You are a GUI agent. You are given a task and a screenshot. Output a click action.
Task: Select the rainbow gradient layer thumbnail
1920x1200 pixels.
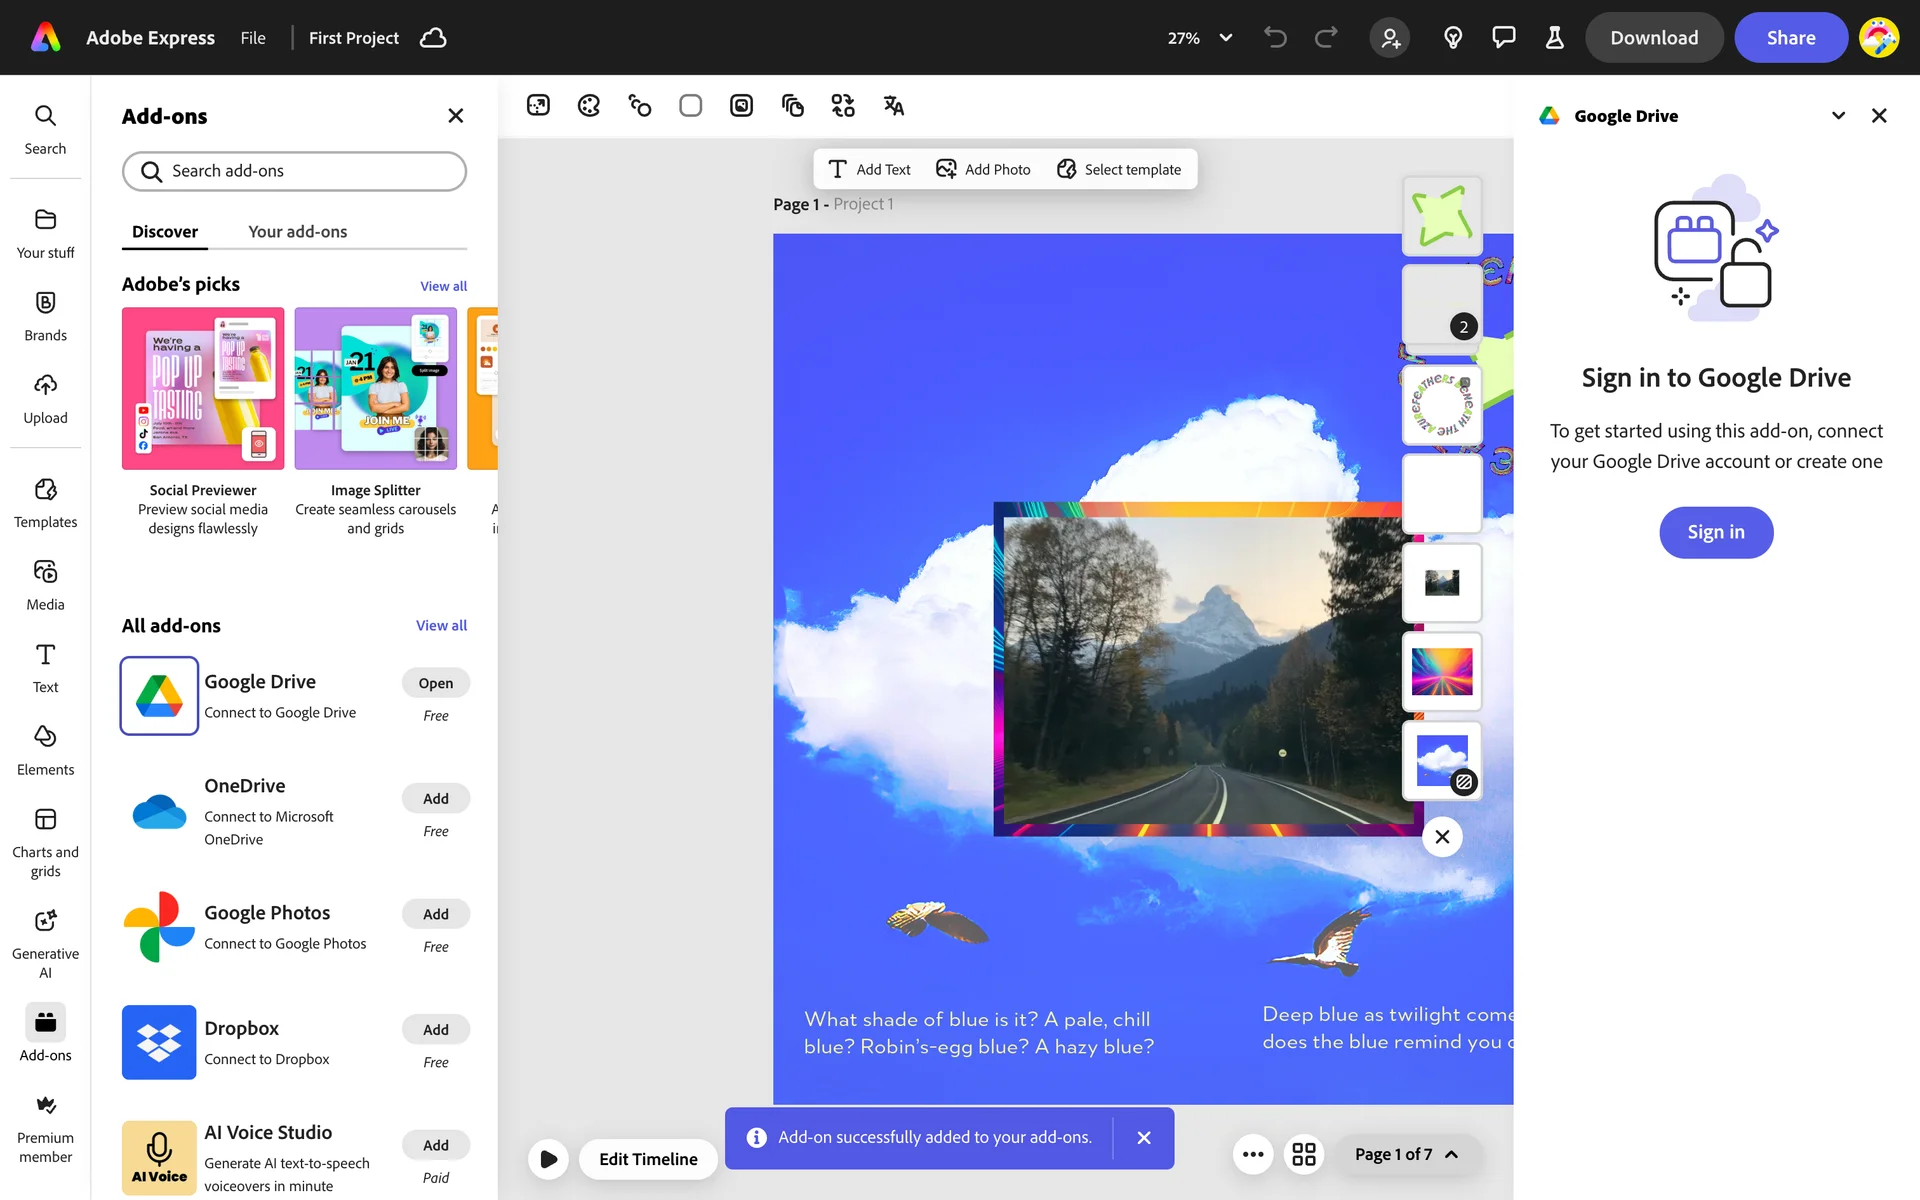coord(1441,671)
